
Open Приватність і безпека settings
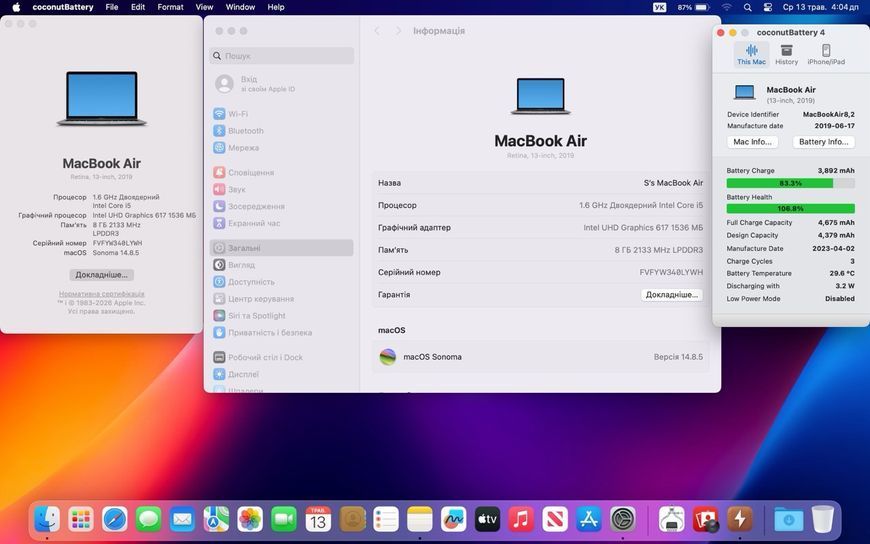click(281, 333)
